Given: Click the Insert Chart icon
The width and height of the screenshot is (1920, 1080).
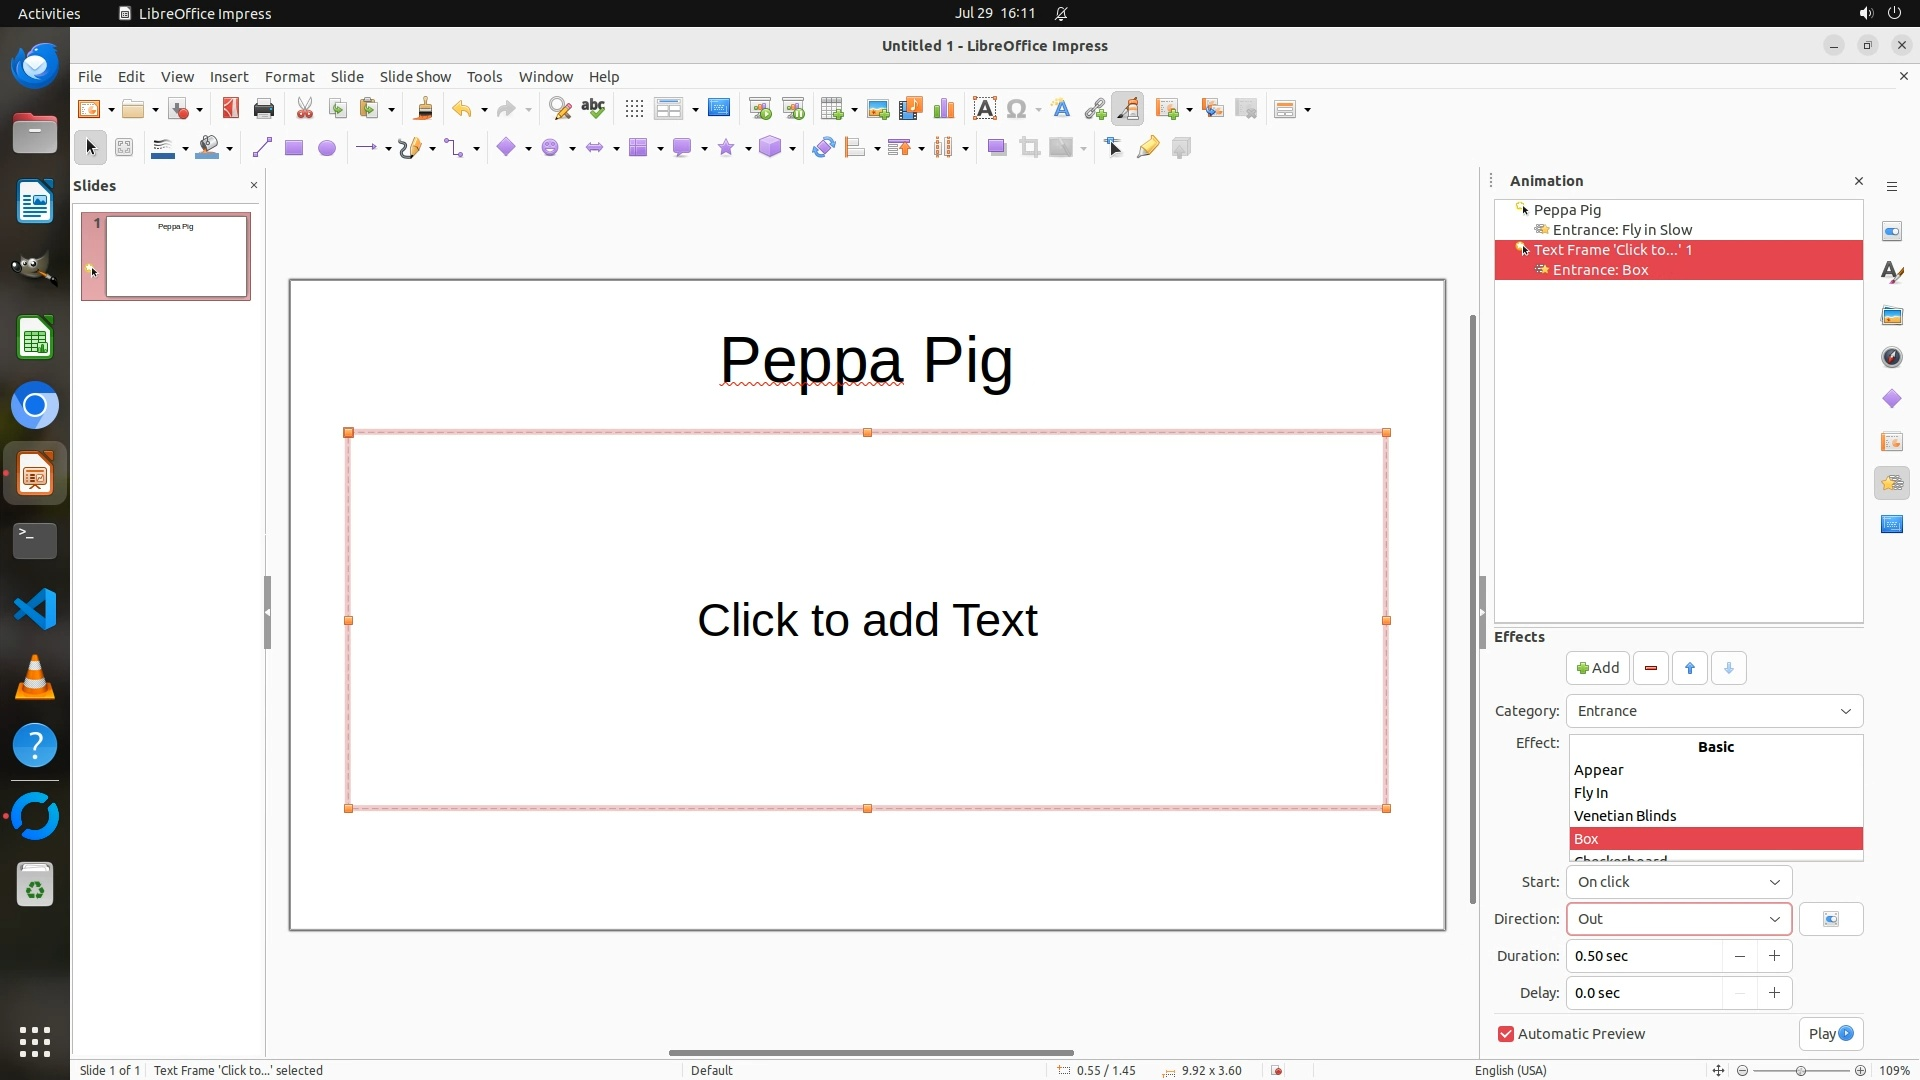Looking at the screenshot, I should click(943, 109).
